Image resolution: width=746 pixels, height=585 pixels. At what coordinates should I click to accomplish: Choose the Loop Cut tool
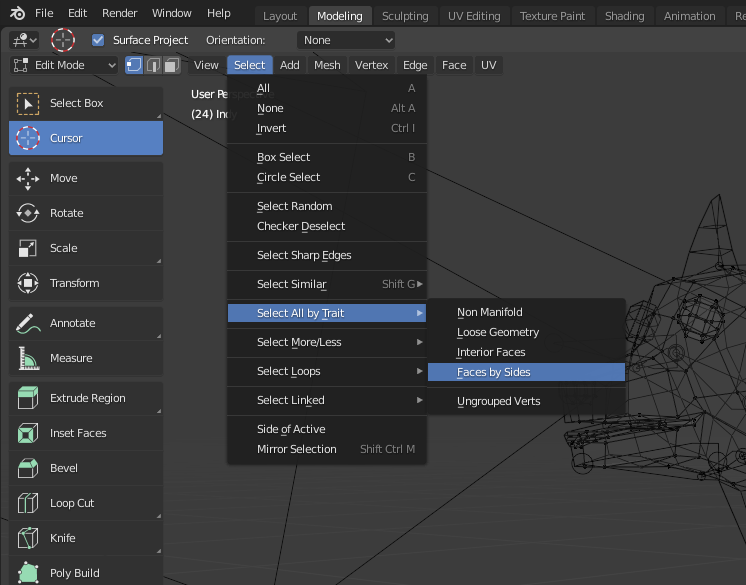pos(85,503)
